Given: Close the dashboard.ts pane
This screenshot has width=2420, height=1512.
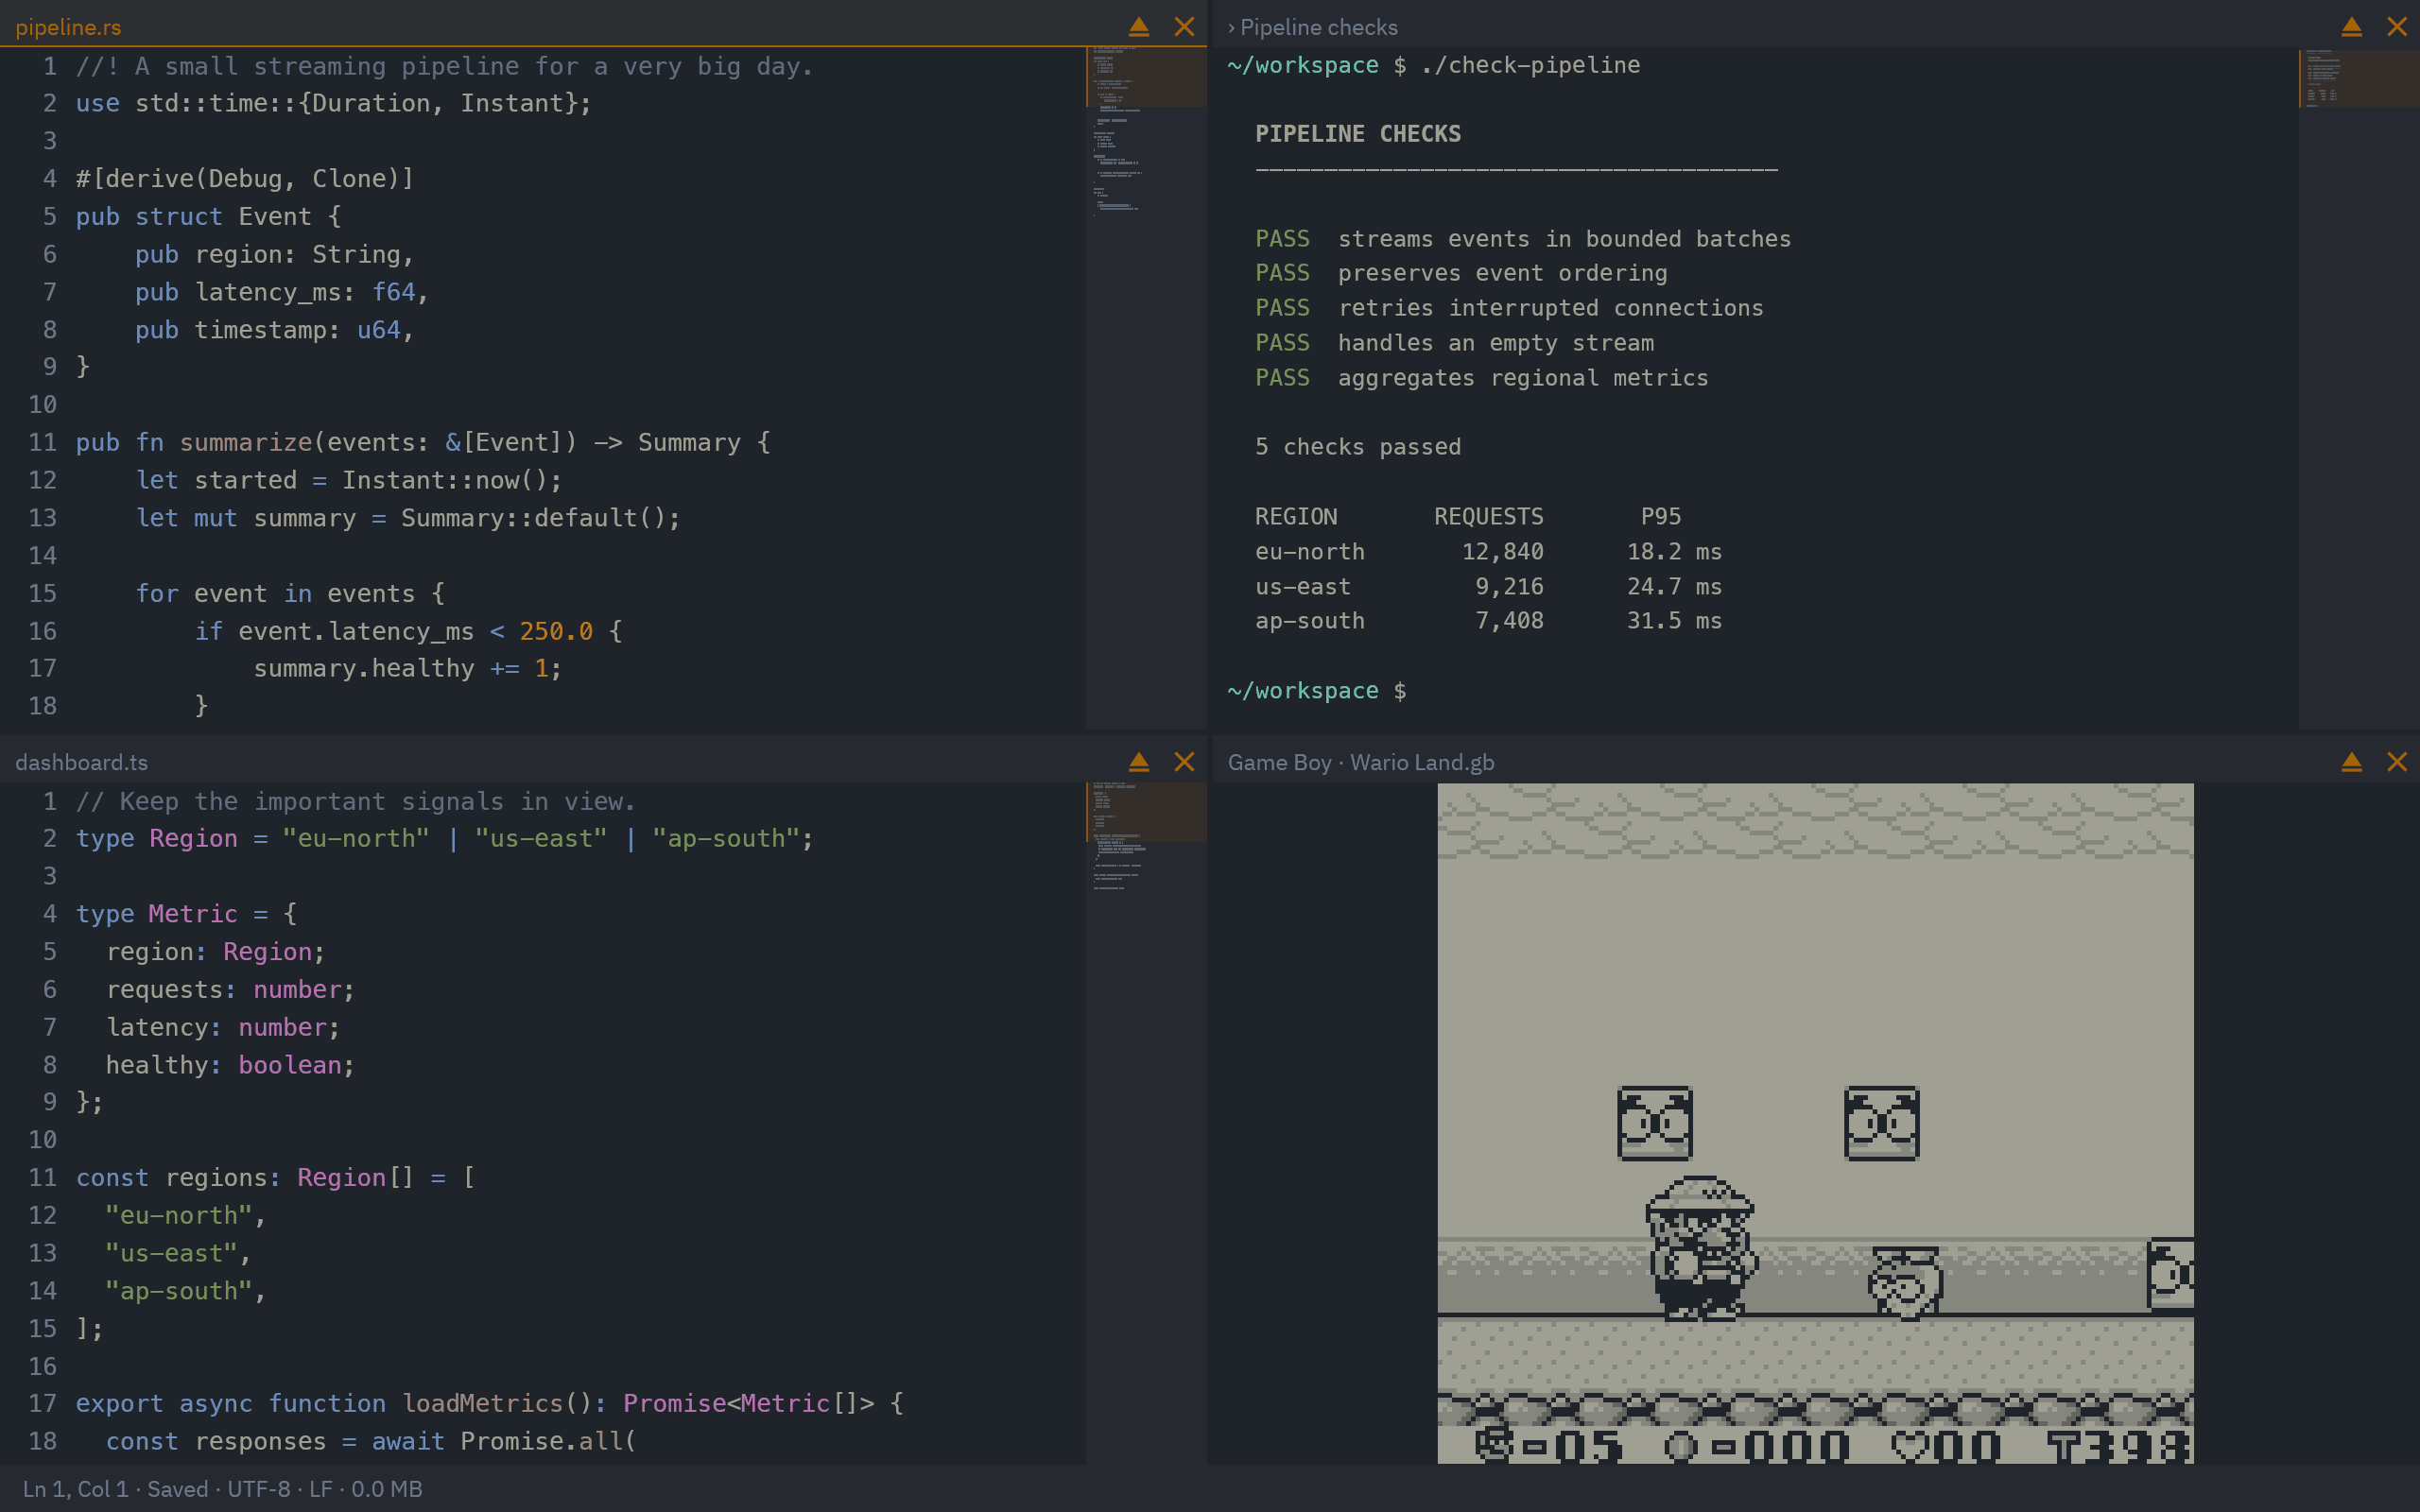Looking at the screenshot, I should pyautogui.click(x=1184, y=762).
